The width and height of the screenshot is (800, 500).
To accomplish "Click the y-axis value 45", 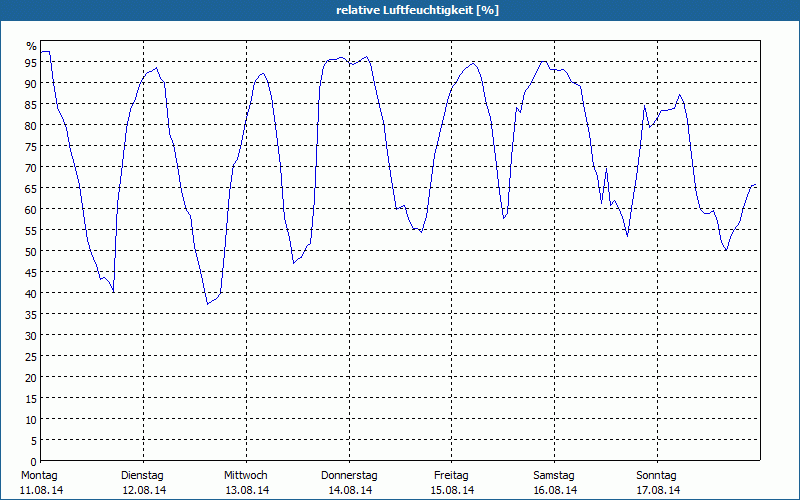I will point(31,272).
